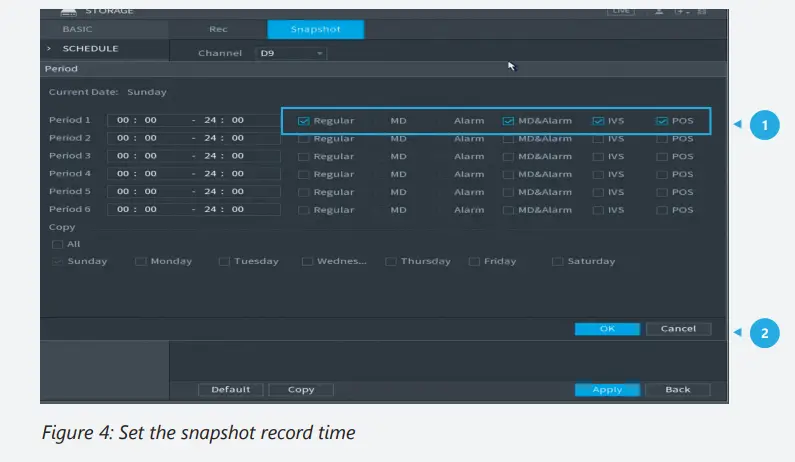Check the Friday copy checkbox
This screenshot has width=795, height=462.
tap(474, 262)
